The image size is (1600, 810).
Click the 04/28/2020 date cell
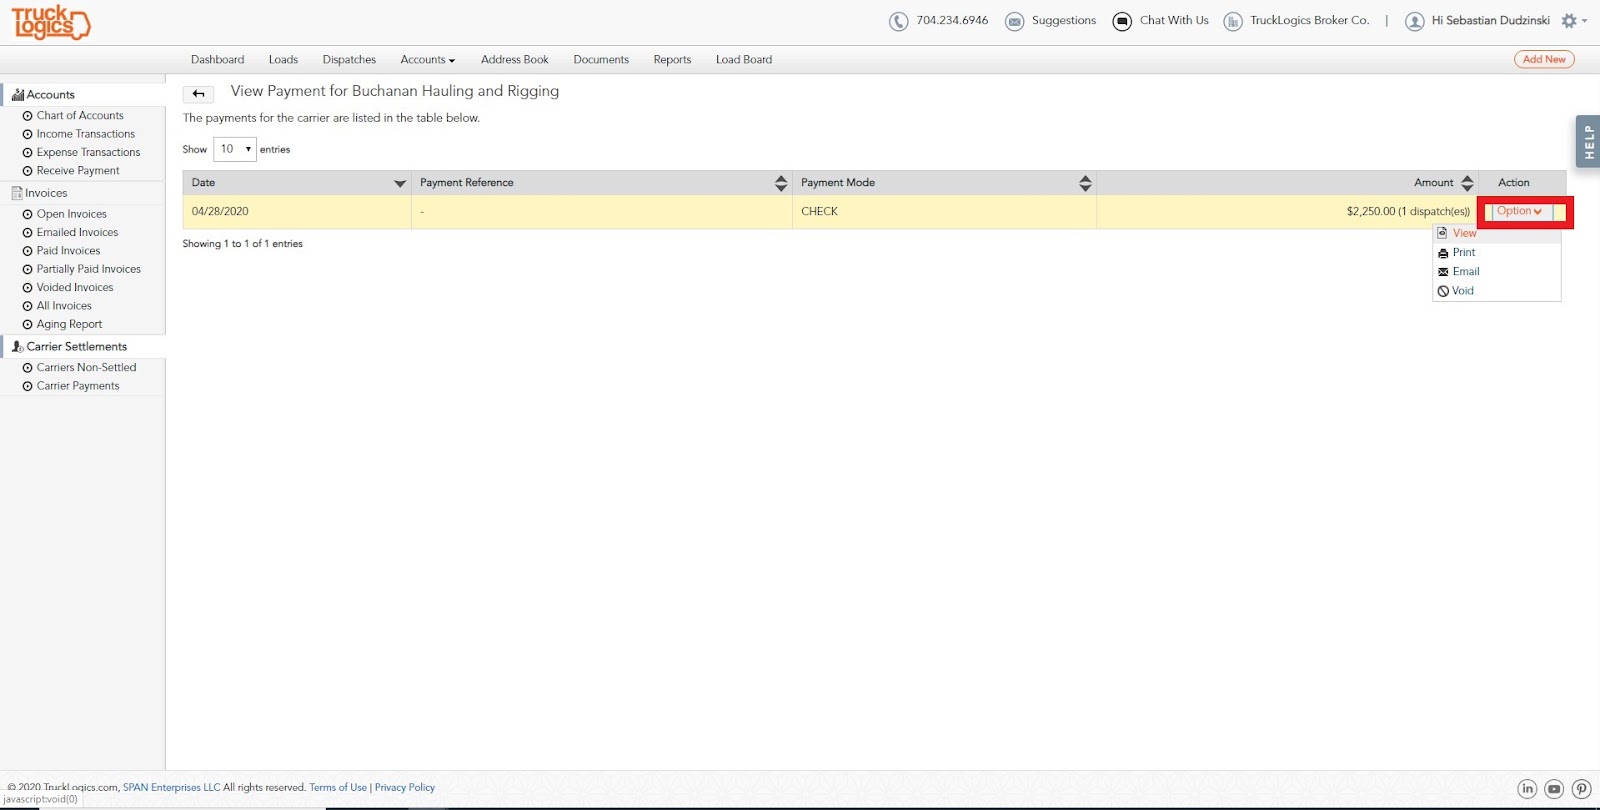tap(297, 212)
